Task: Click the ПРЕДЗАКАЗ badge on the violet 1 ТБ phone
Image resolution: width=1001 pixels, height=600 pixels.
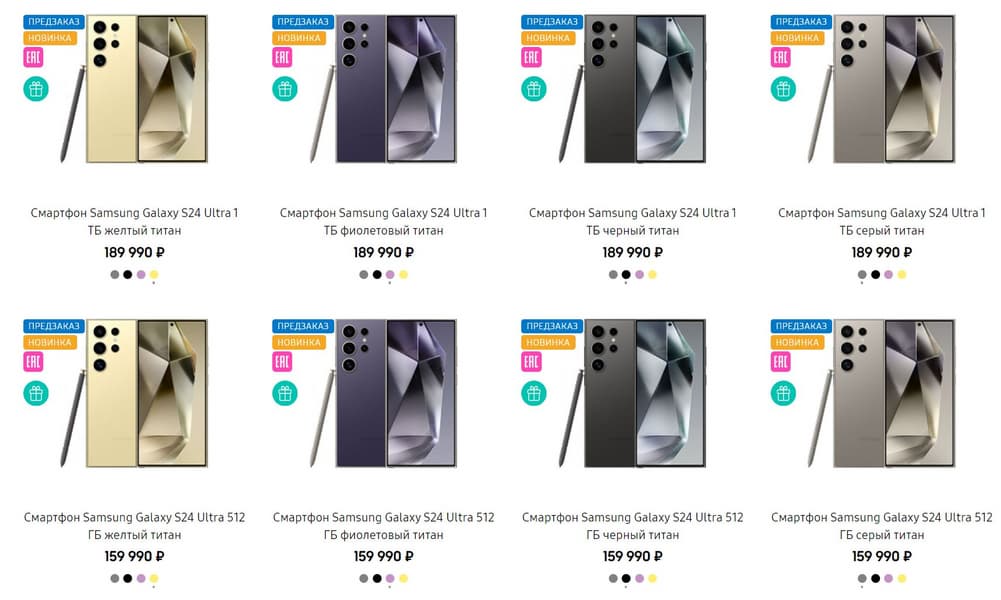Action: pyautogui.click(x=301, y=21)
